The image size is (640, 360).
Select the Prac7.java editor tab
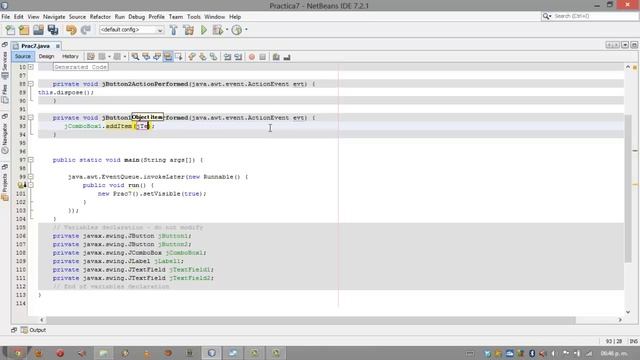35,46
